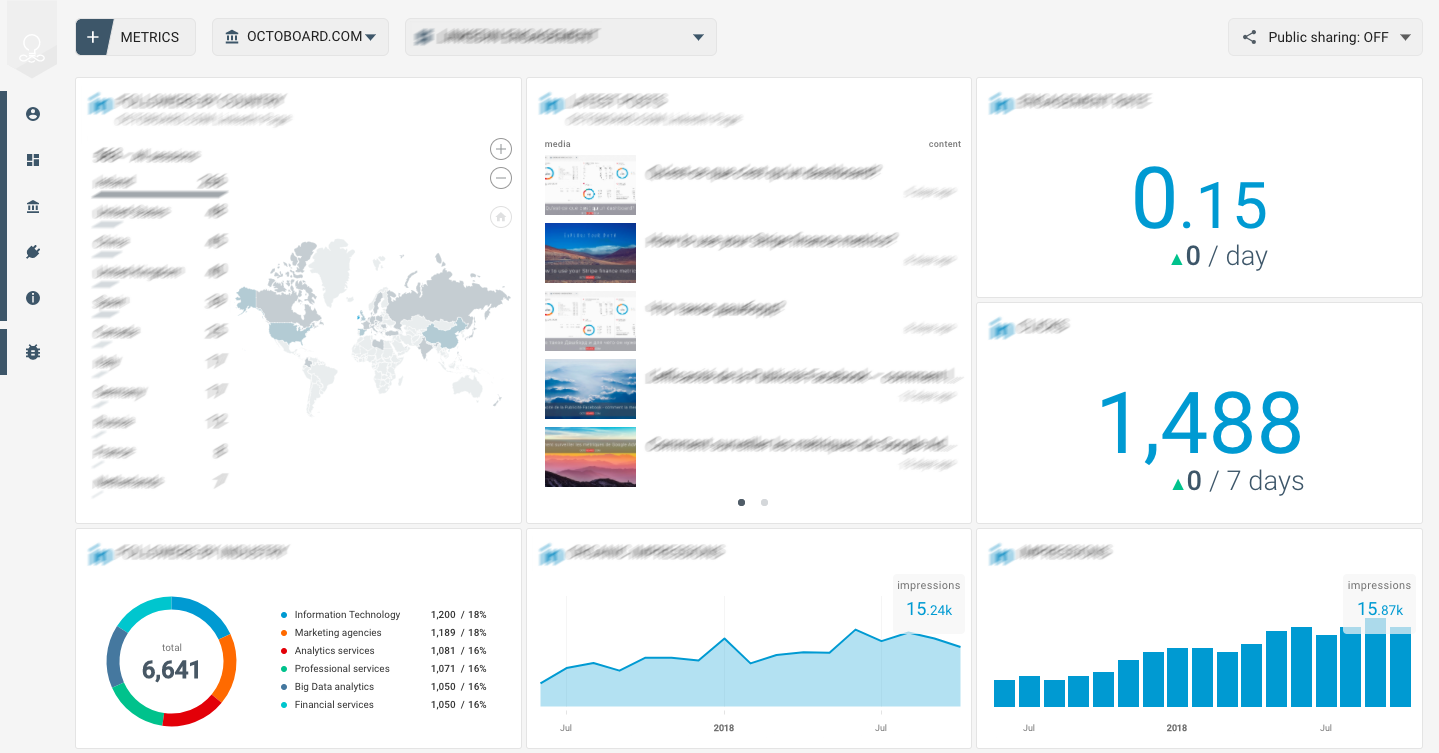Open the Public sharing dropdown arrow
This screenshot has height=753, width=1439.
coord(1407,36)
